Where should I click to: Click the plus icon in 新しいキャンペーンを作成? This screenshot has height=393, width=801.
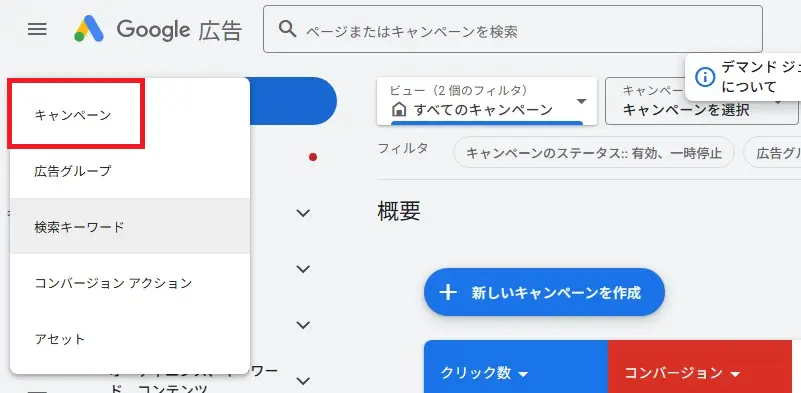coord(448,292)
